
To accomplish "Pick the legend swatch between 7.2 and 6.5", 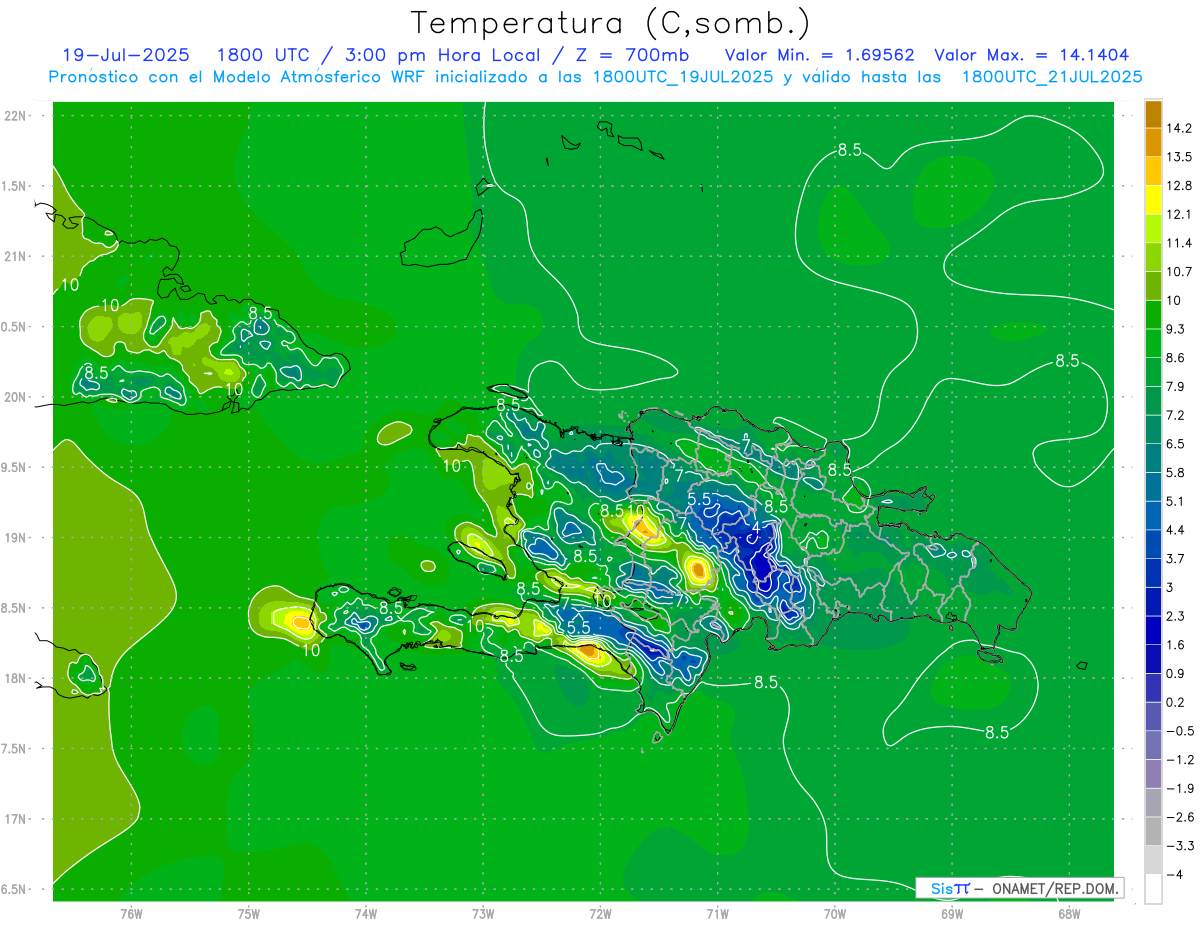I will point(1153,429).
